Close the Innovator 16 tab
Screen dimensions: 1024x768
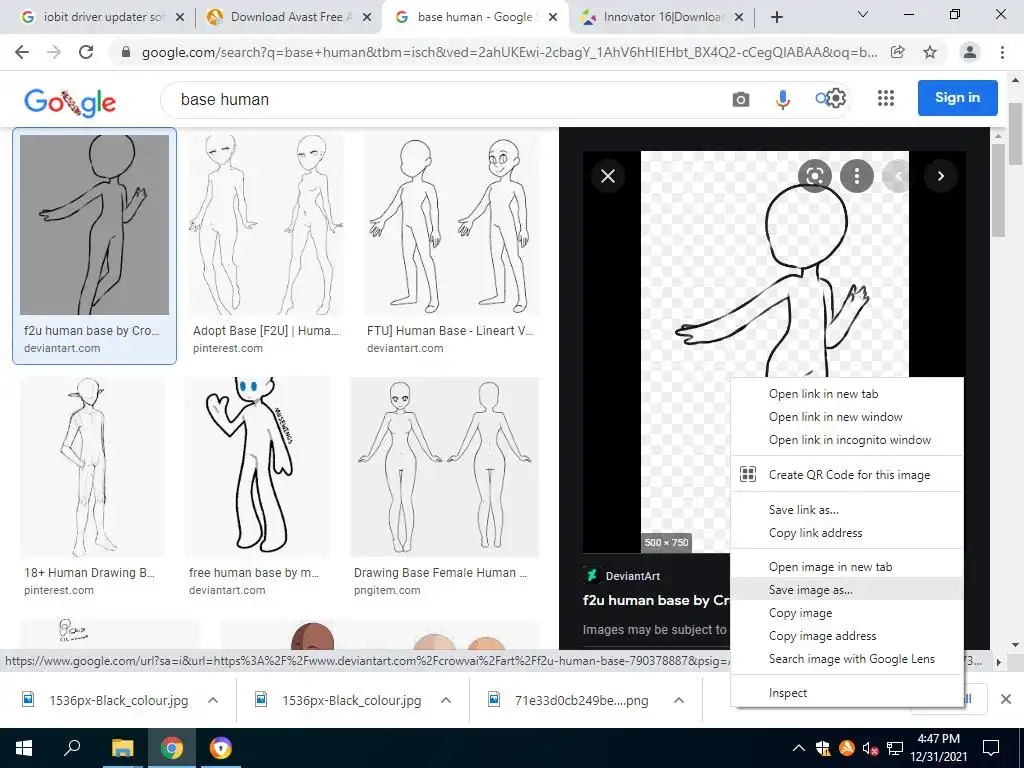click(x=739, y=18)
